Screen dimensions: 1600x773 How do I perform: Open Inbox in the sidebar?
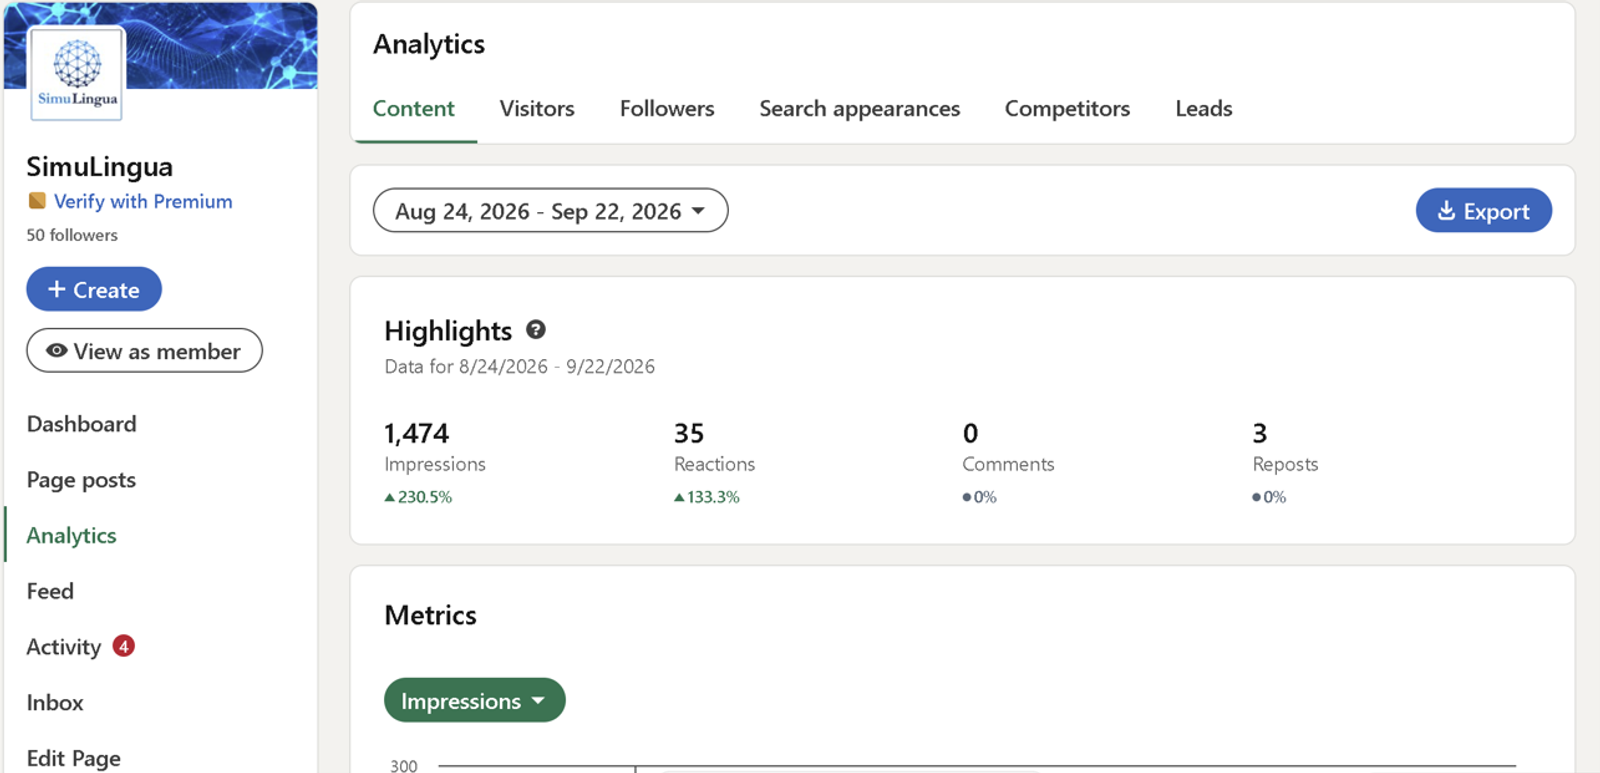(55, 703)
